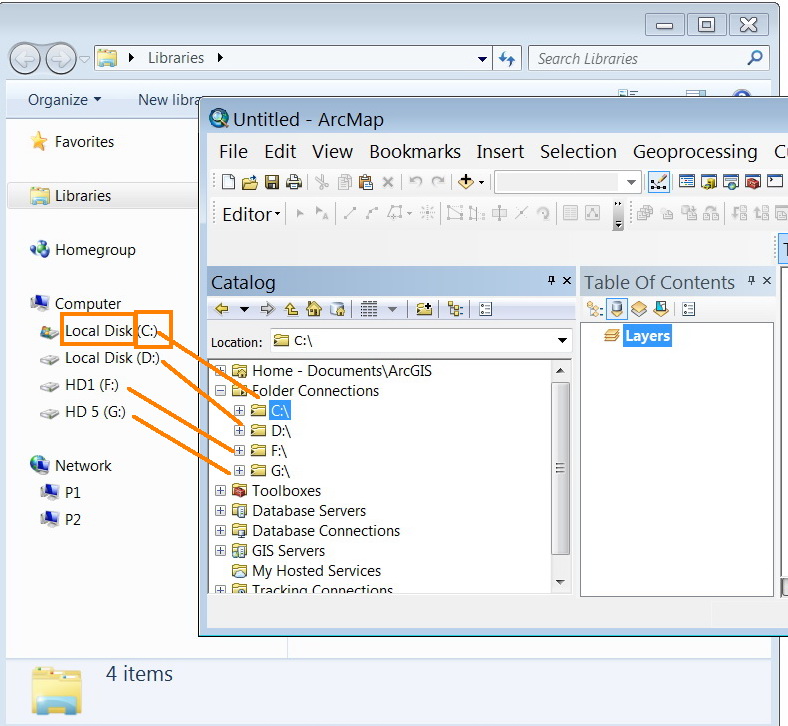Click the Catalog tree scrollbar down arrow
The width and height of the screenshot is (788, 726).
tap(560, 582)
